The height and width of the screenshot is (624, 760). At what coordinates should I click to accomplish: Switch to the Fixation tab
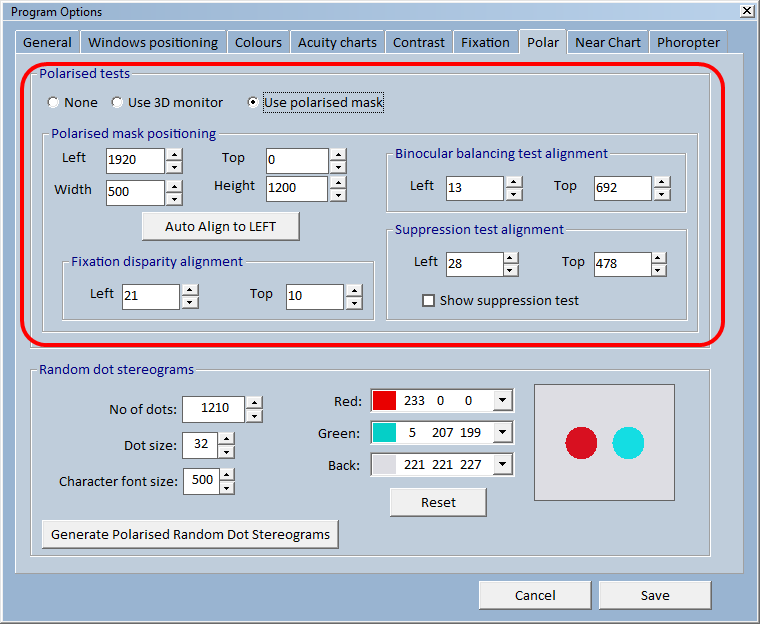click(485, 42)
